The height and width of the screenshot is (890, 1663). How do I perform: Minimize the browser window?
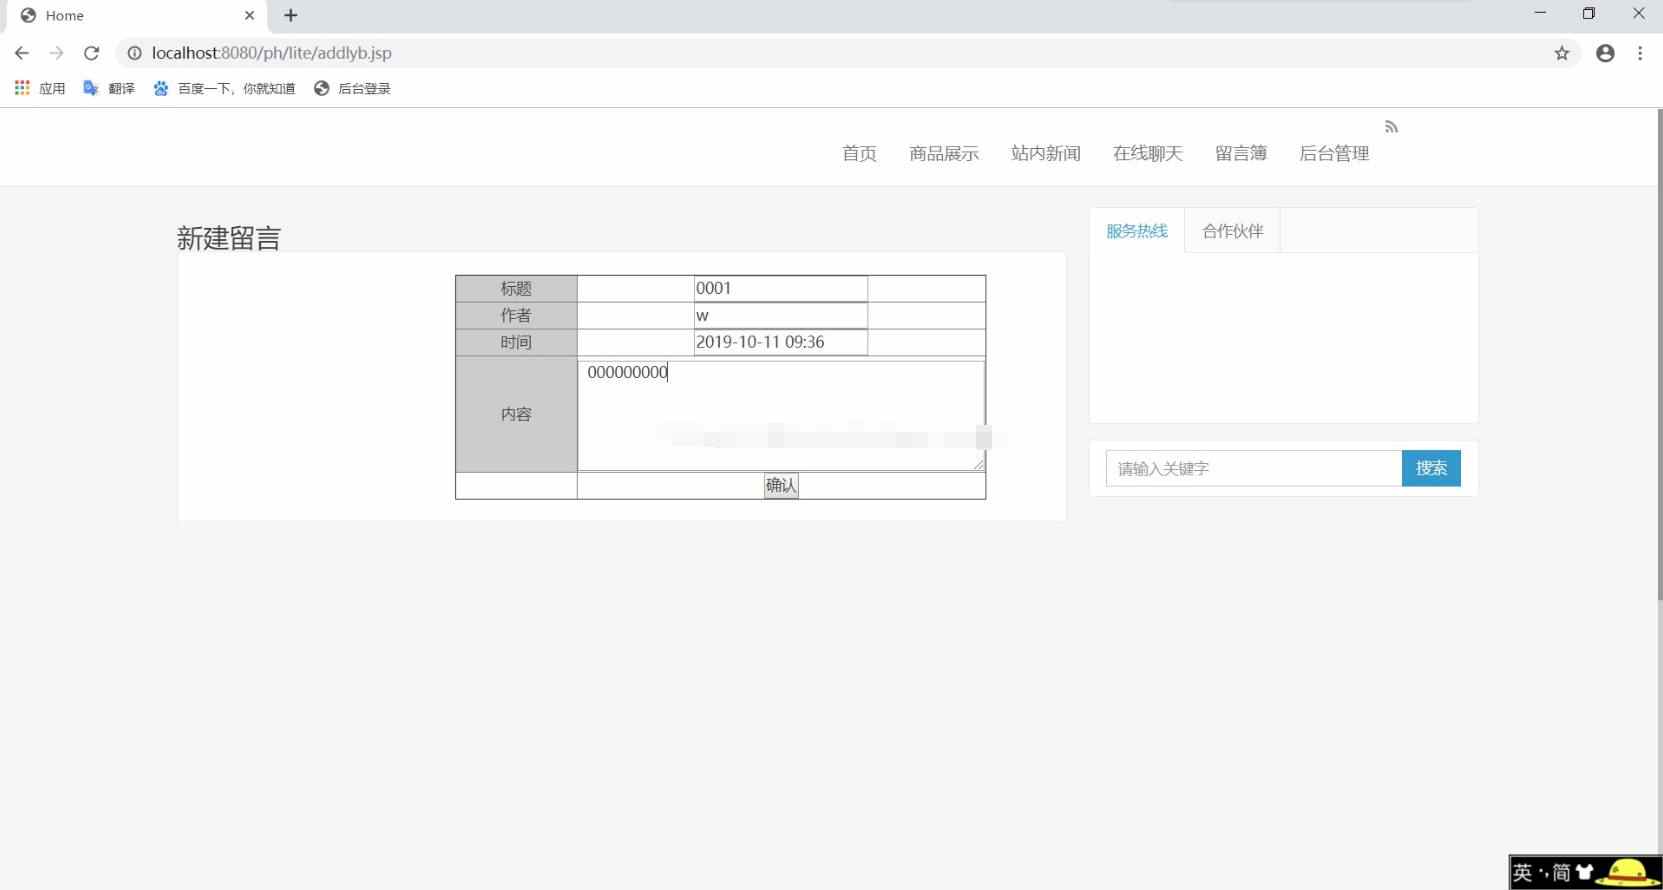(x=1540, y=13)
